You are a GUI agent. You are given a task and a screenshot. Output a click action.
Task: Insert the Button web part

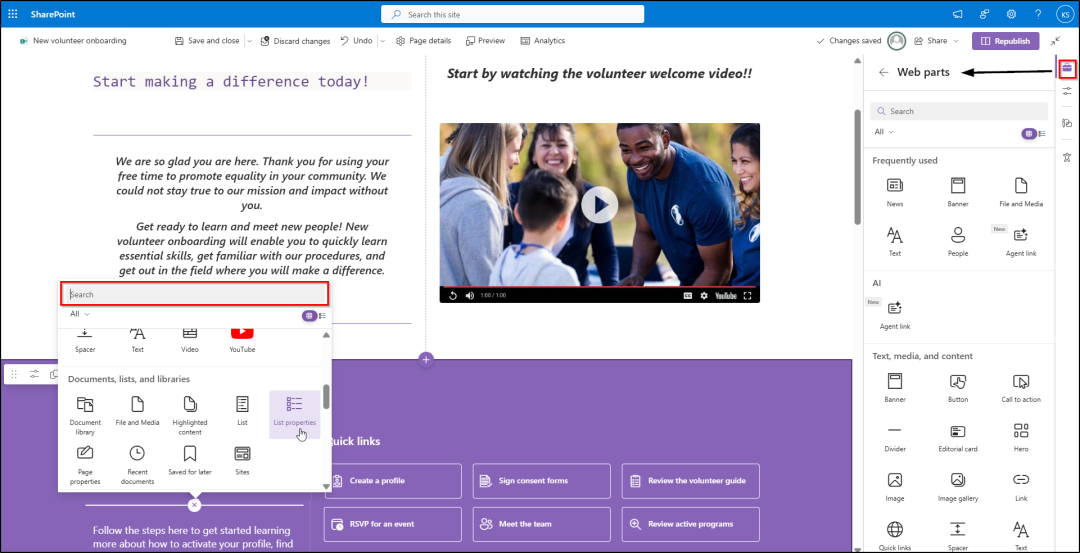(x=957, y=388)
